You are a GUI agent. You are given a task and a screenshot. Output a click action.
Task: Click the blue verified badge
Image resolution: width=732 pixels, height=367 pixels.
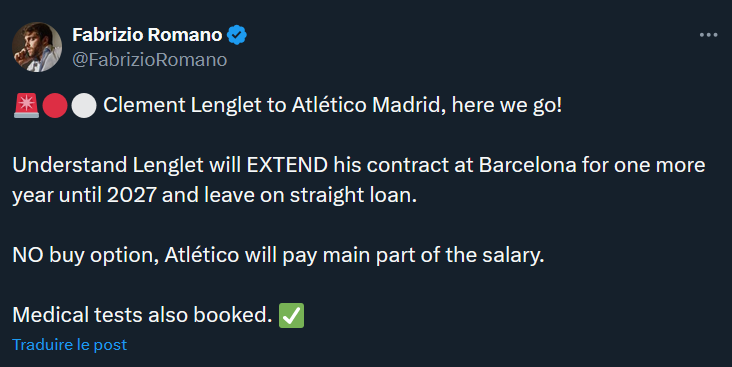[x=237, y=35]
